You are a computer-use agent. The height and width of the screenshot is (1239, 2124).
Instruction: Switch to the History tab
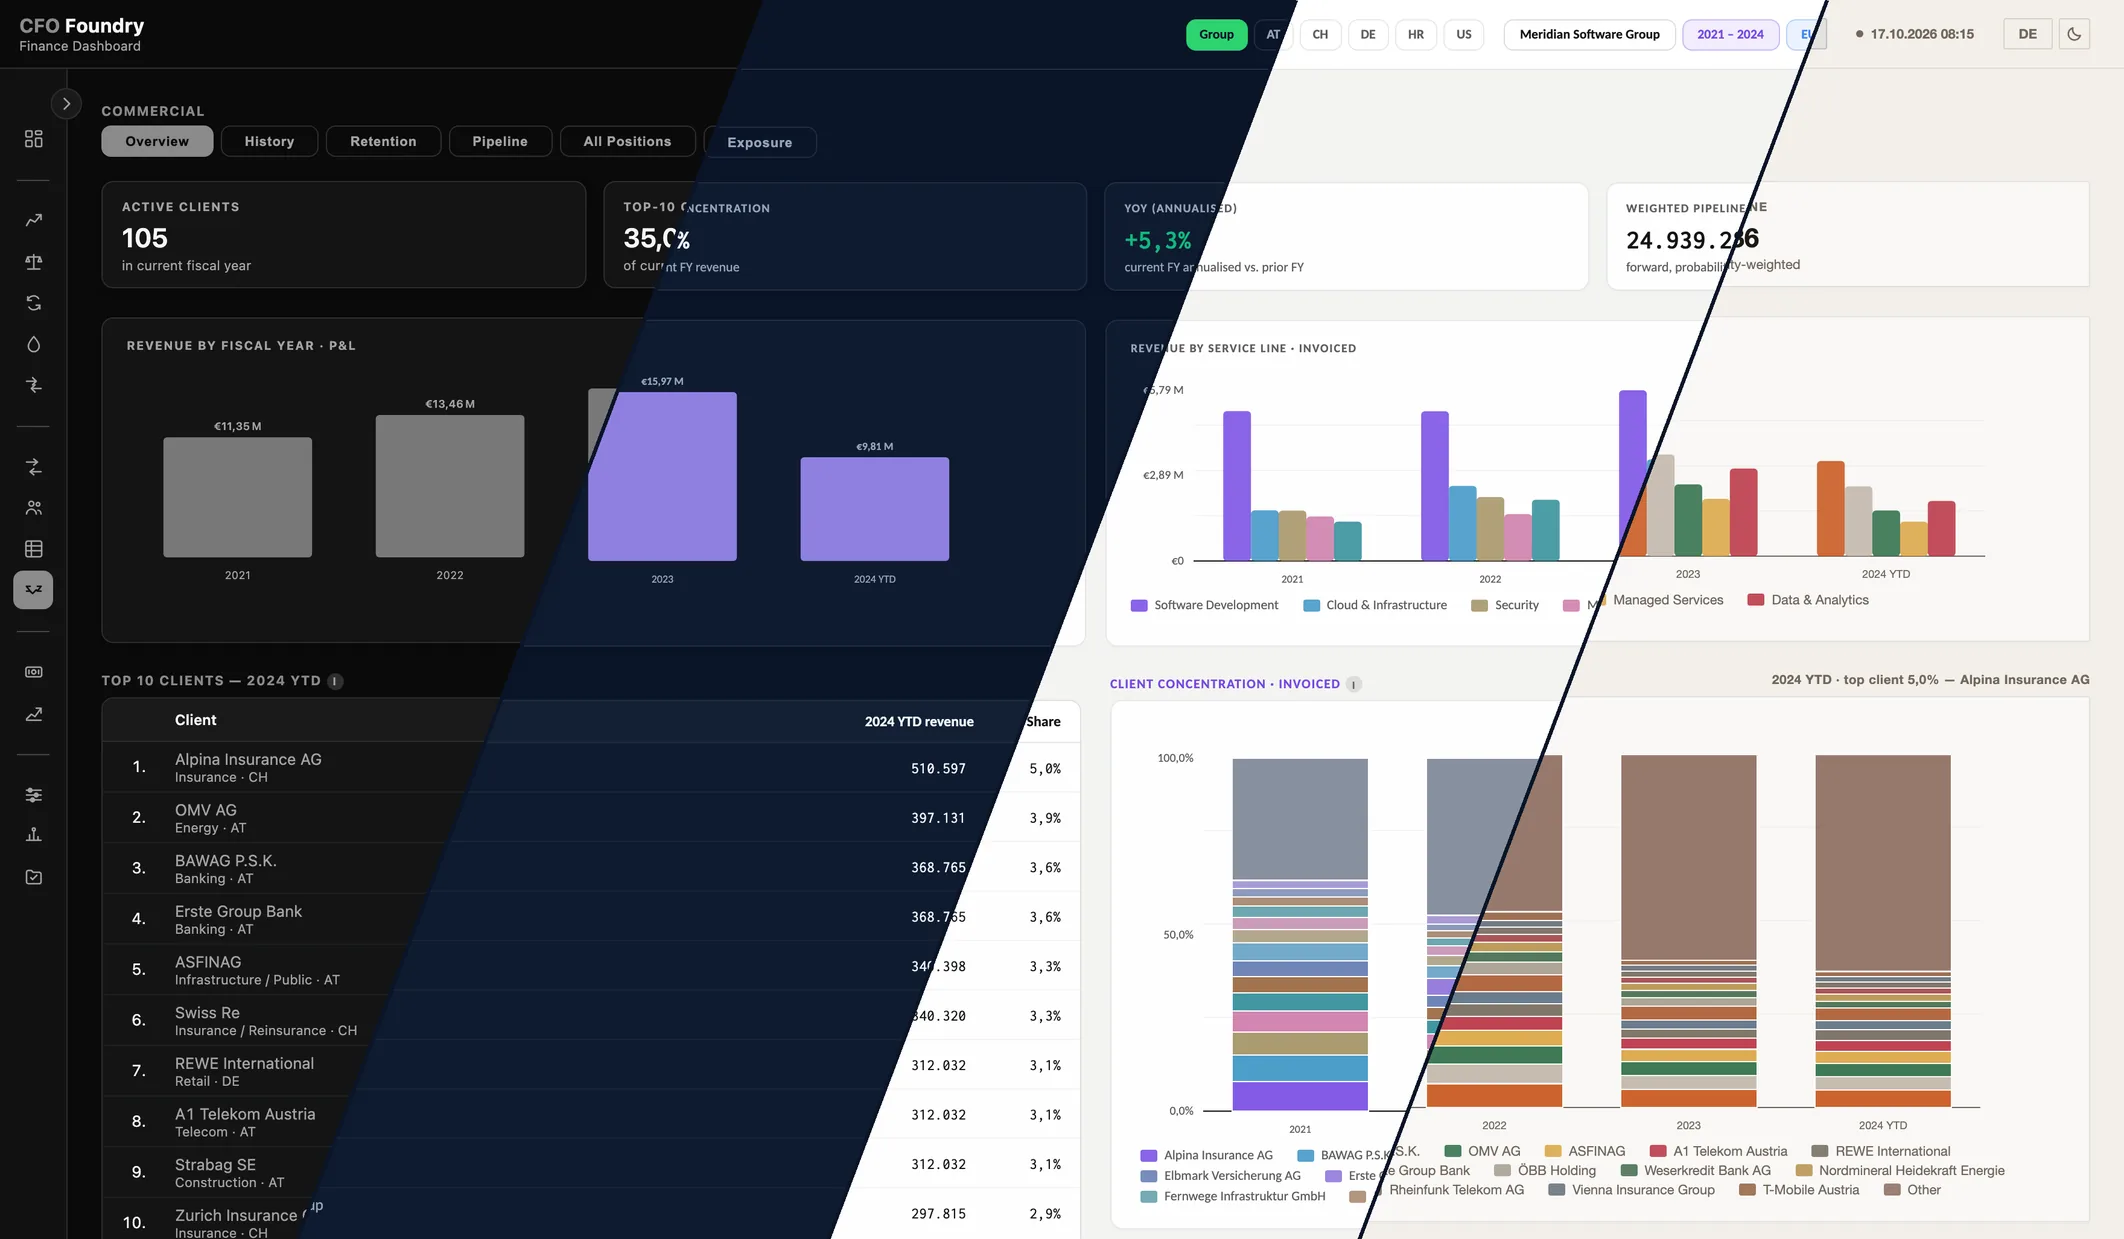[x=269, y=141]
